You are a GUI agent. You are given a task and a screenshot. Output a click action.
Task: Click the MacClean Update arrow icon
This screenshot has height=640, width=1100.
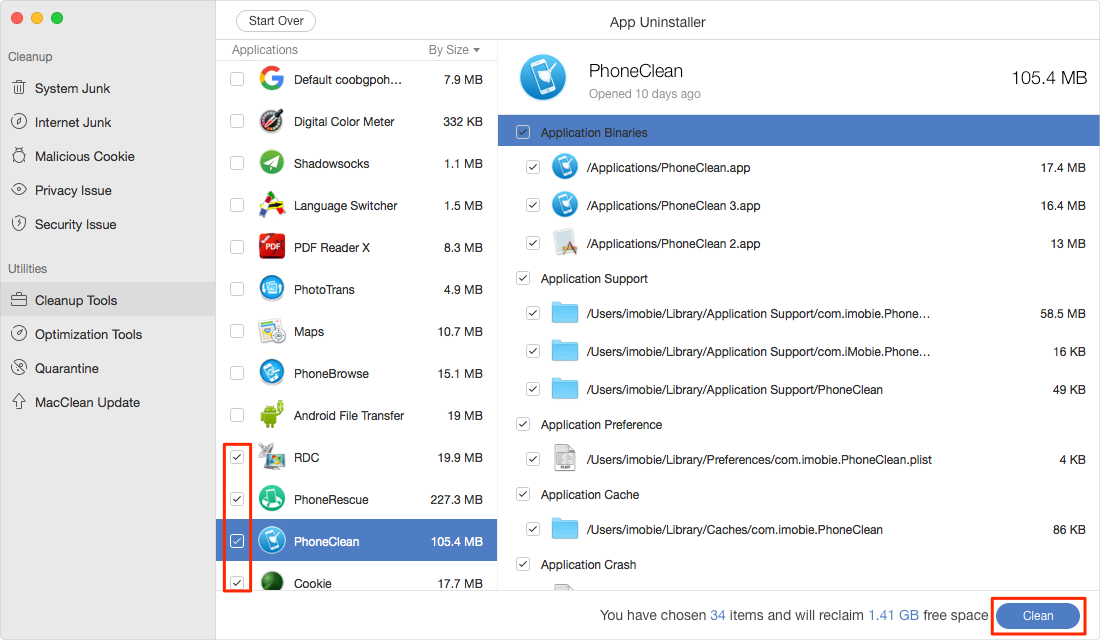click(19, 401)
